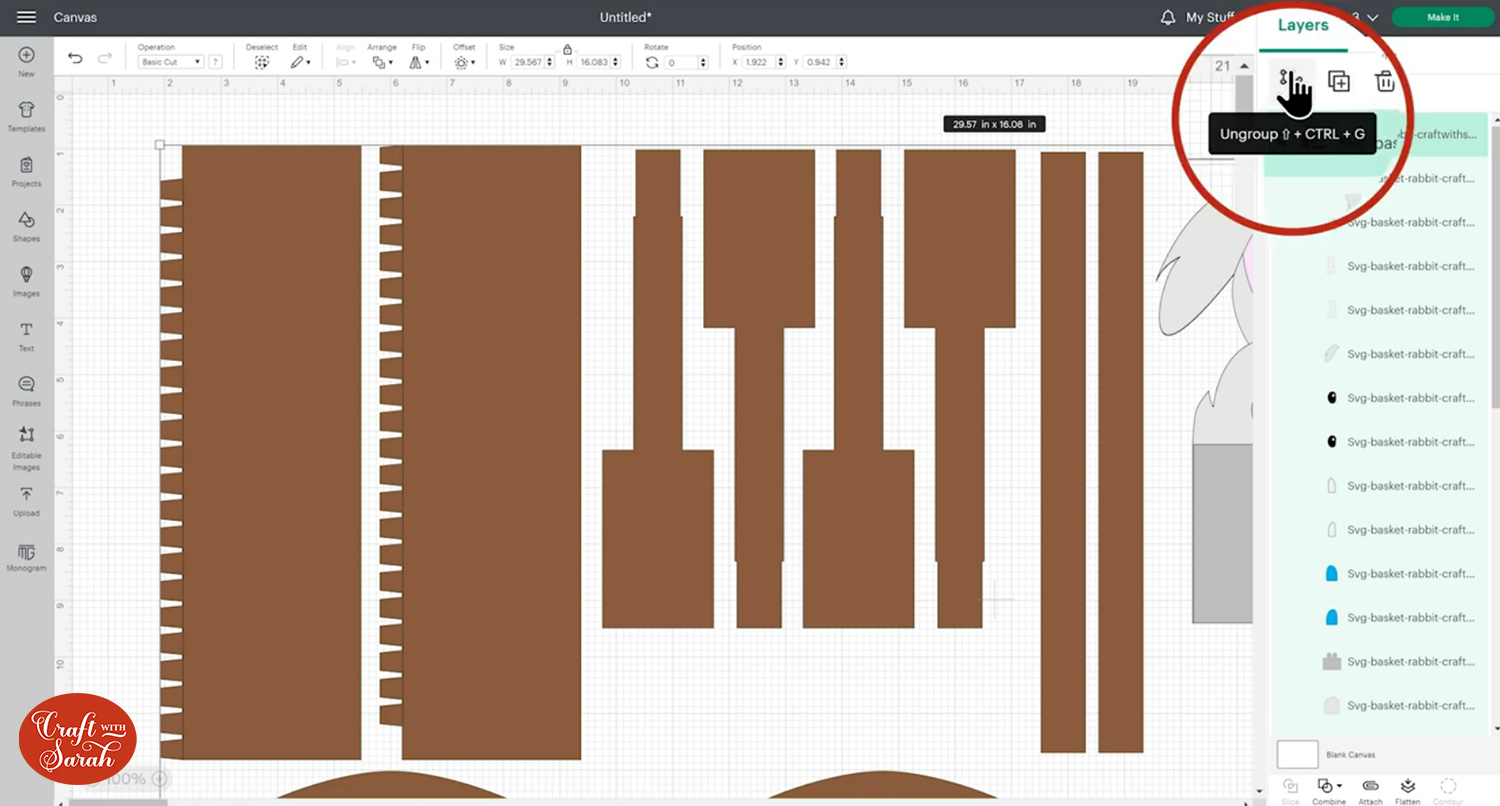Click the Undo arrow

(75, 59)
